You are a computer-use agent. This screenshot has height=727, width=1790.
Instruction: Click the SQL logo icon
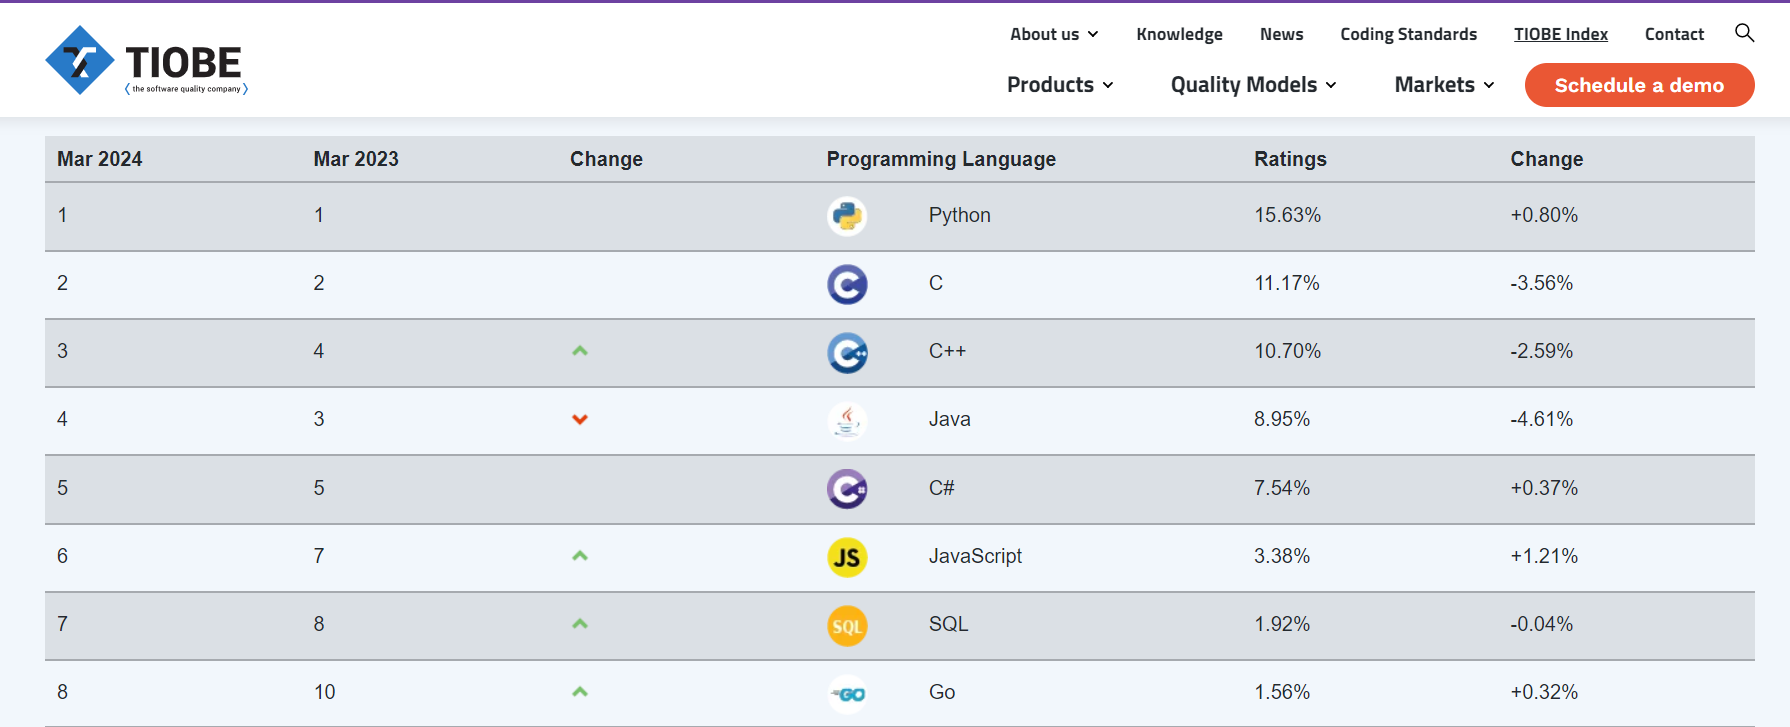(x=847, y=625)
